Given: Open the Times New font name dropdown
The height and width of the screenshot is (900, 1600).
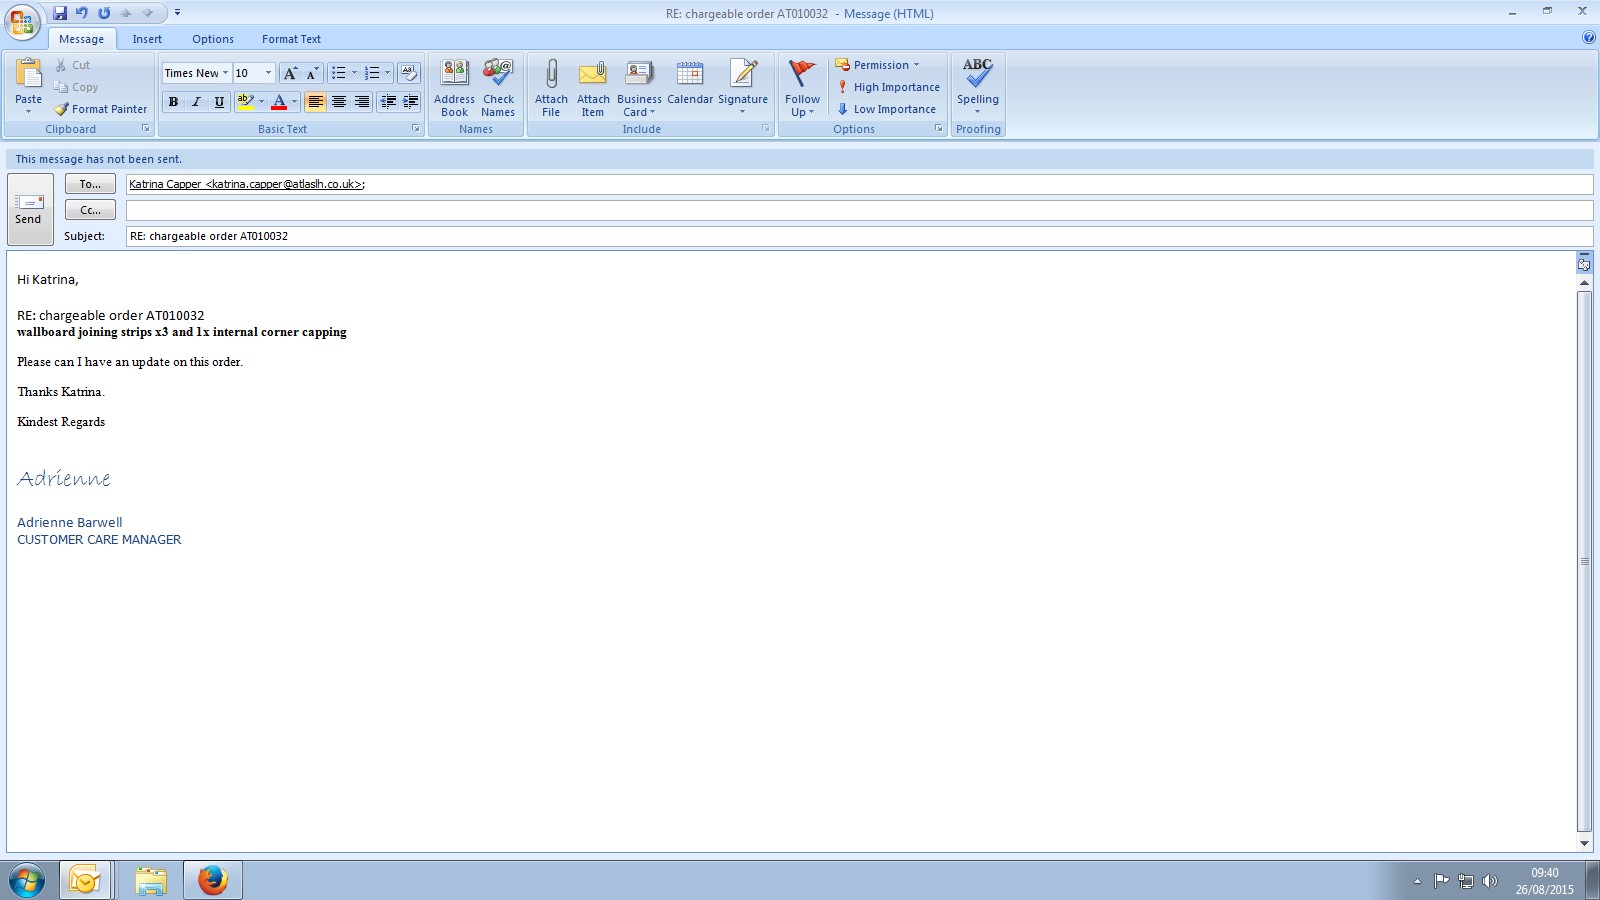Looking at the screenshot, I should (226, 73).
